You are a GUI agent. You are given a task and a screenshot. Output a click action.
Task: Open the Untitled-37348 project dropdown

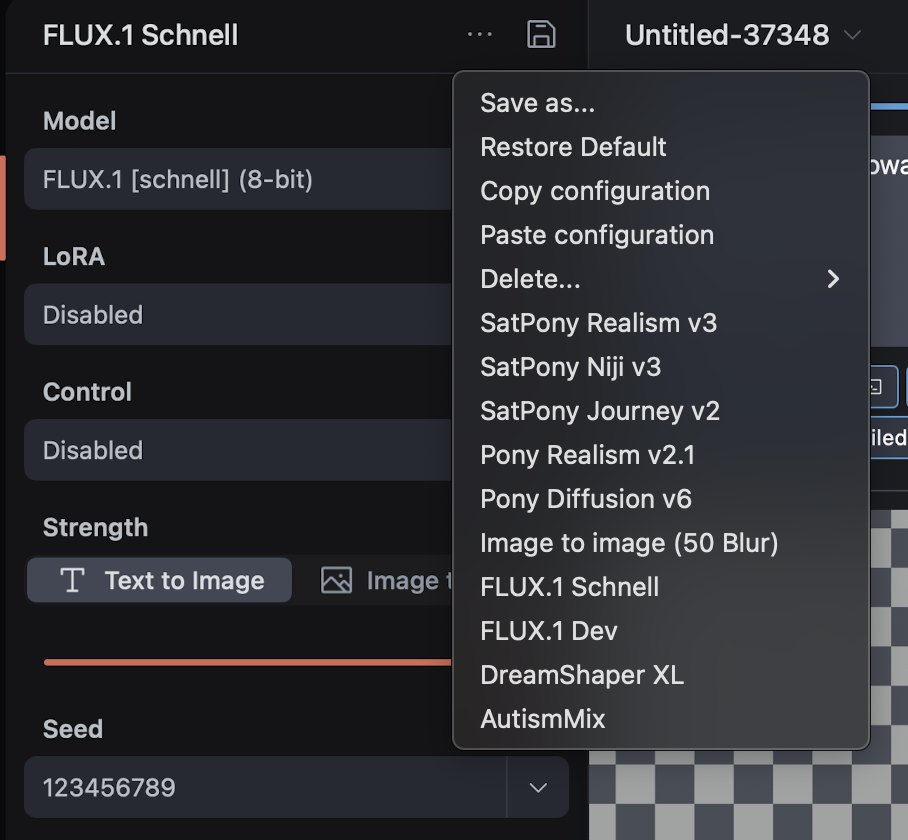742,36
